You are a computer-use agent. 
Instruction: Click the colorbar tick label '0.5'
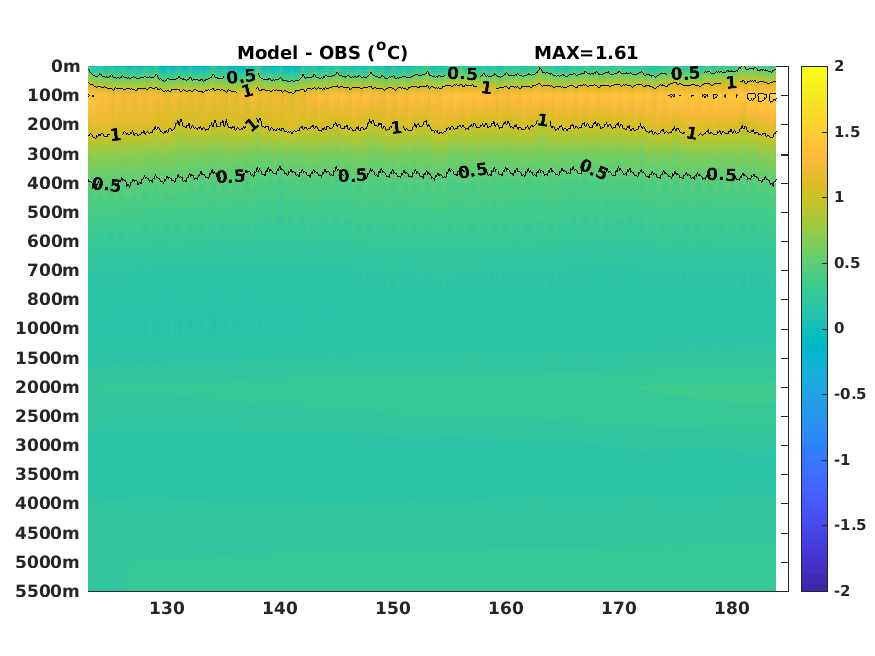[847, 263]
